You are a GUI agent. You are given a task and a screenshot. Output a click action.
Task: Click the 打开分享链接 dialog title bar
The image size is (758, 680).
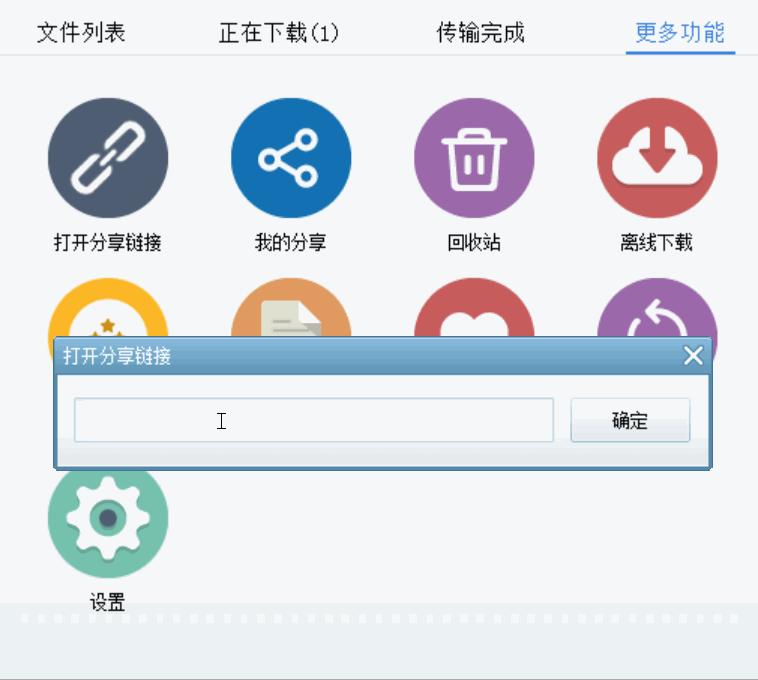[x=382, y=356]
